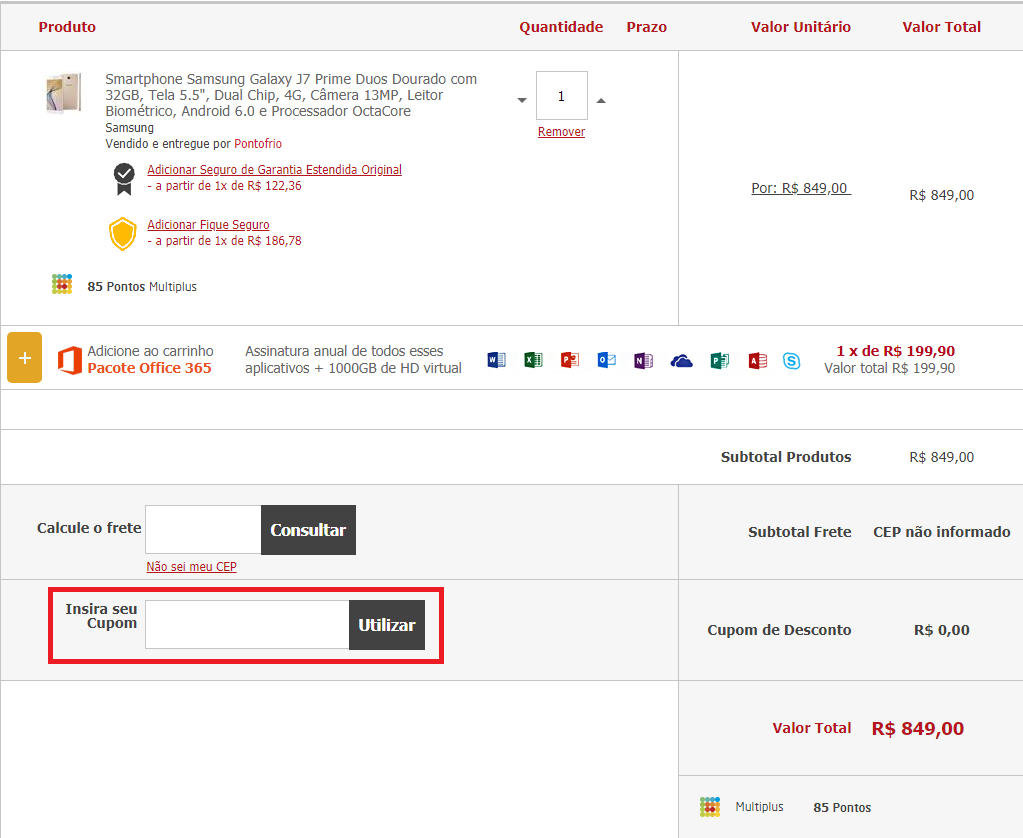Viewport: 1023px width, 838px height.
Task: Click the Não sei meu CEP link
Action: coord(191,567)
